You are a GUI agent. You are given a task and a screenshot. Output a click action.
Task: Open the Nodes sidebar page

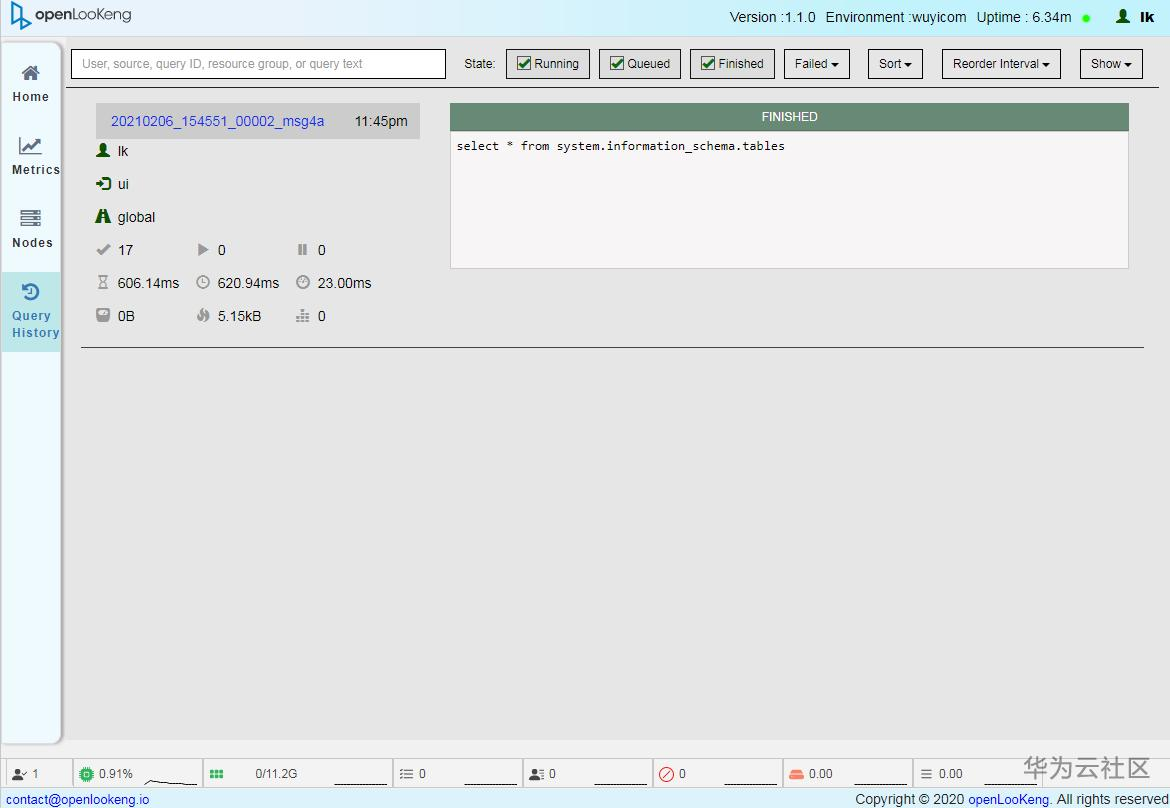(x=32, y=229)
